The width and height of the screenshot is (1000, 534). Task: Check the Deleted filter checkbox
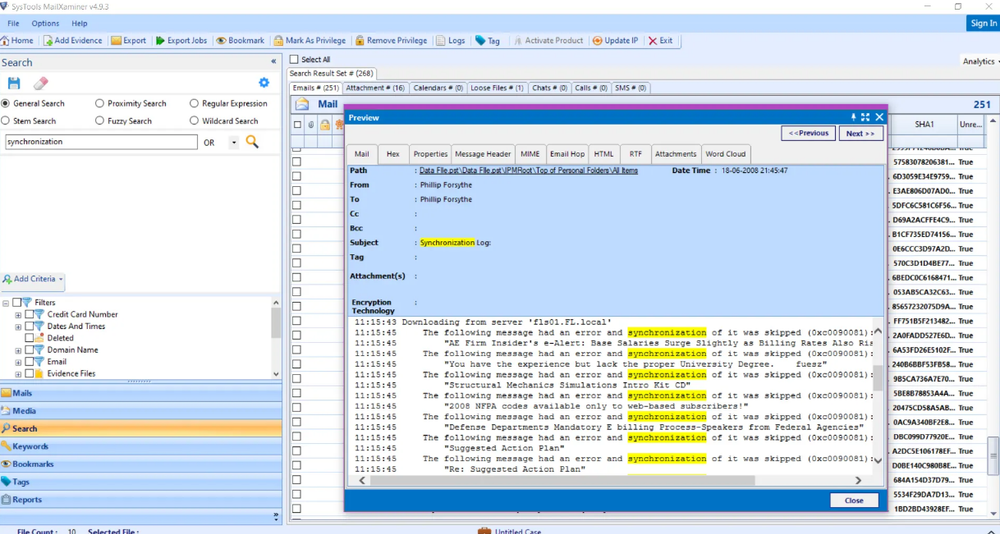click(29, 337)
